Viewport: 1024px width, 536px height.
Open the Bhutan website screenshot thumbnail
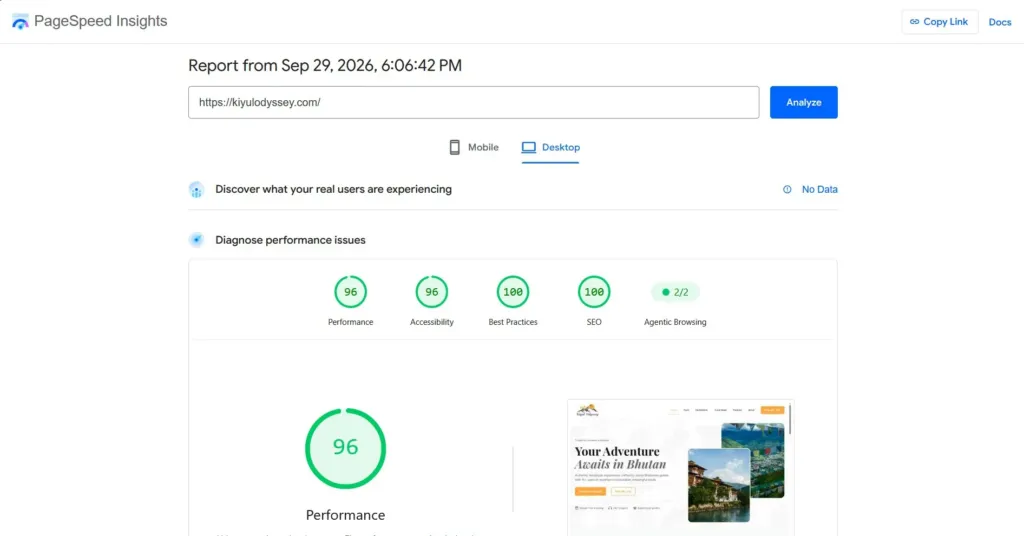point(680,467)
